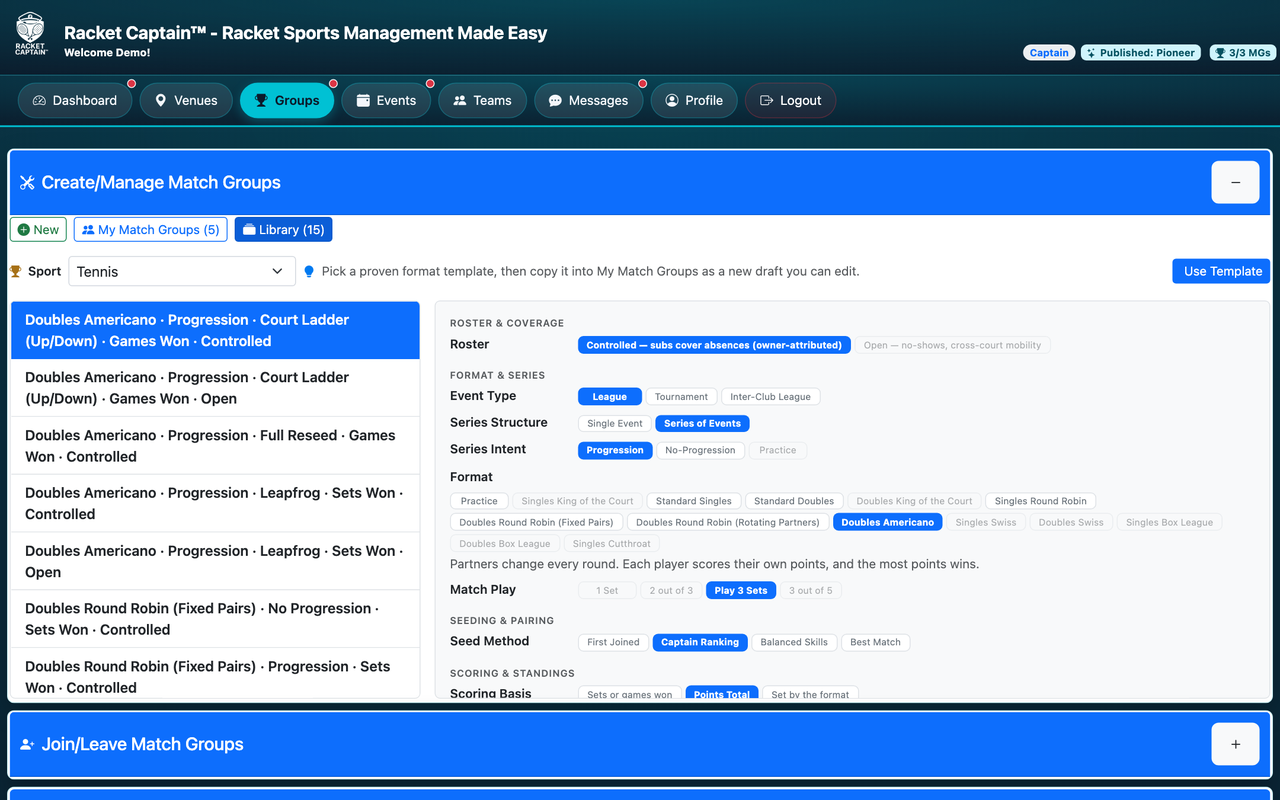Click the Events calendar icon

pos(363,100)
